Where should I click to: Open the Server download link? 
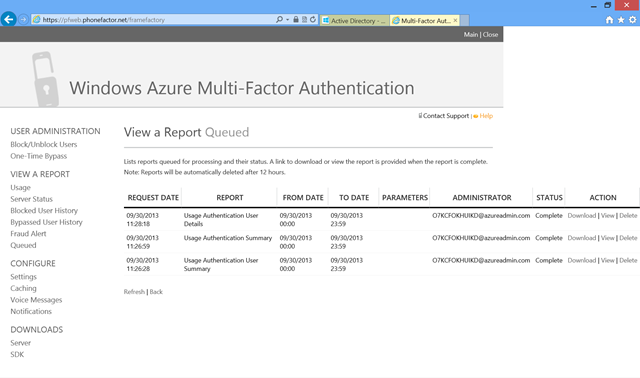(20, 343)
